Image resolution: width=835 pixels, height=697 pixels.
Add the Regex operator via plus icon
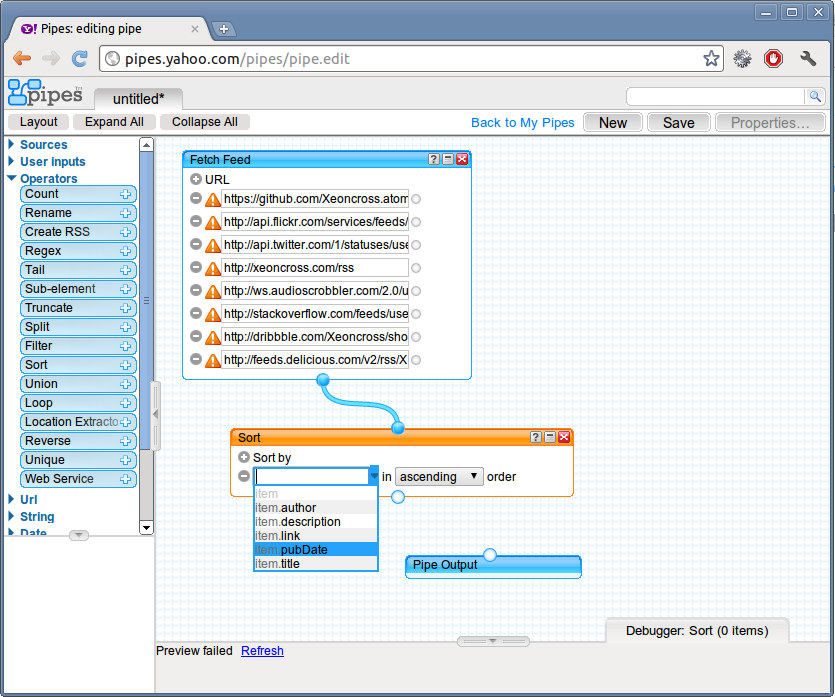tap(126, 251)
